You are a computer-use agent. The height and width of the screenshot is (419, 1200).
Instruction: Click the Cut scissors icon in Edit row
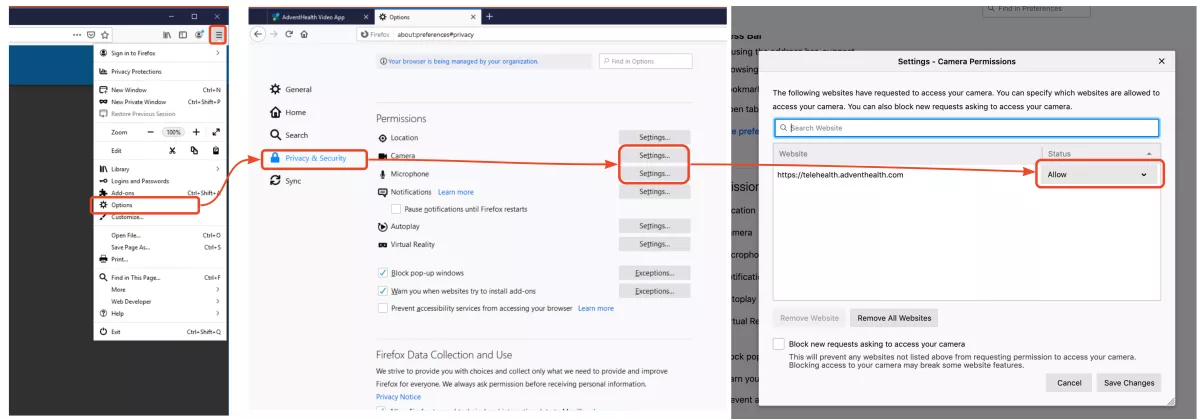pos(172,150)
